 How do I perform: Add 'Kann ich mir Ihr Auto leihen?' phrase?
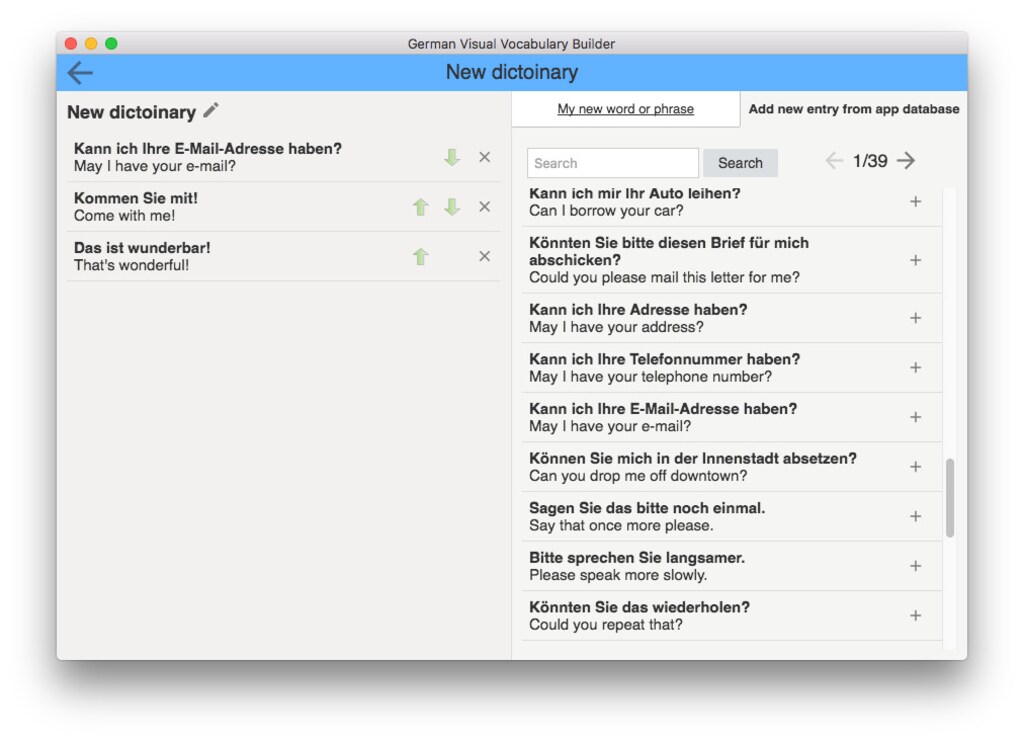(x=916, y=202)
